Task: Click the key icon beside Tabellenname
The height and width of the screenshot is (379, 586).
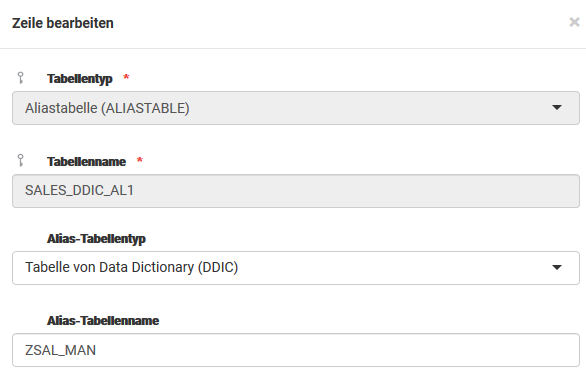Action: [21, 160]
